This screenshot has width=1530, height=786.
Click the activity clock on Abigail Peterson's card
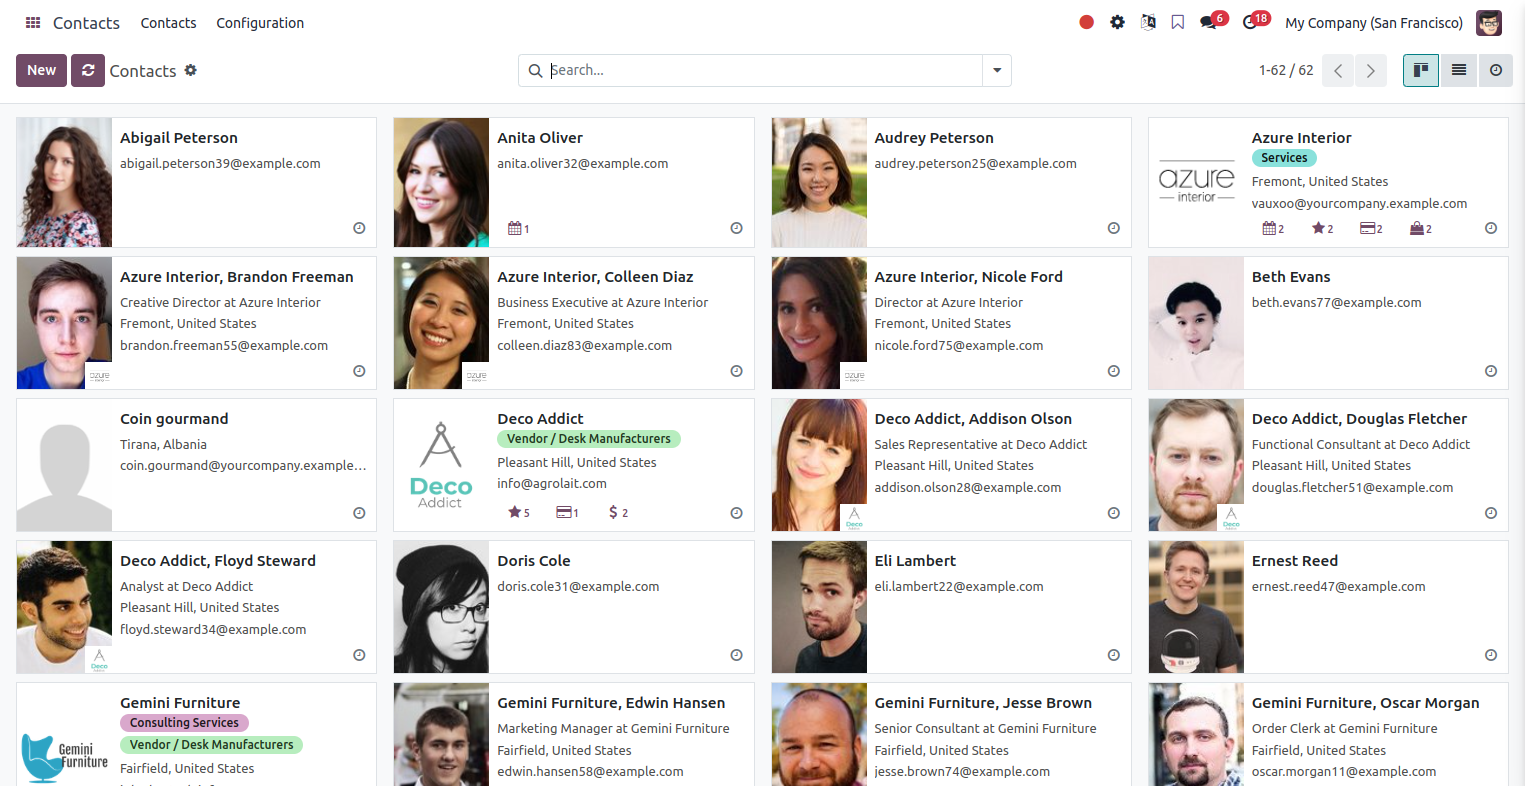(359, 228)
